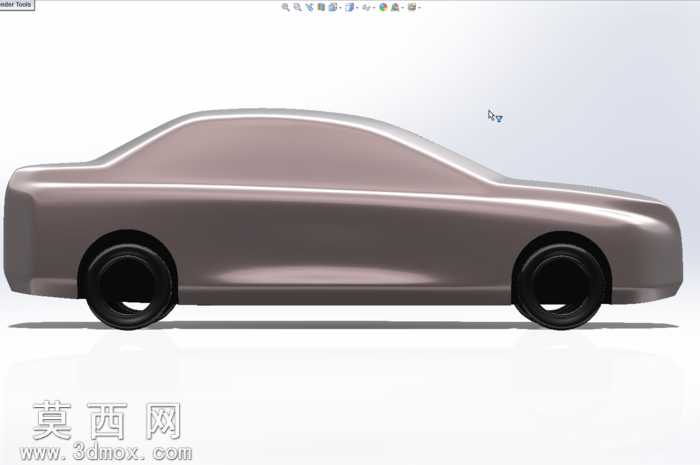Image resolution: width=700 pixels, height=465 pixels.
Task: Expand the View Orientation dropdown arrow
Action: (340, 7)
